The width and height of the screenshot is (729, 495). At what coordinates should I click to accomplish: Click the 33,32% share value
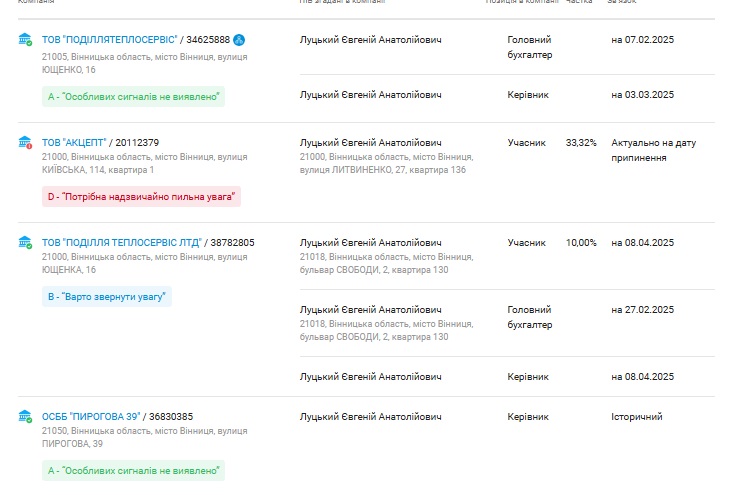point(581,143)
